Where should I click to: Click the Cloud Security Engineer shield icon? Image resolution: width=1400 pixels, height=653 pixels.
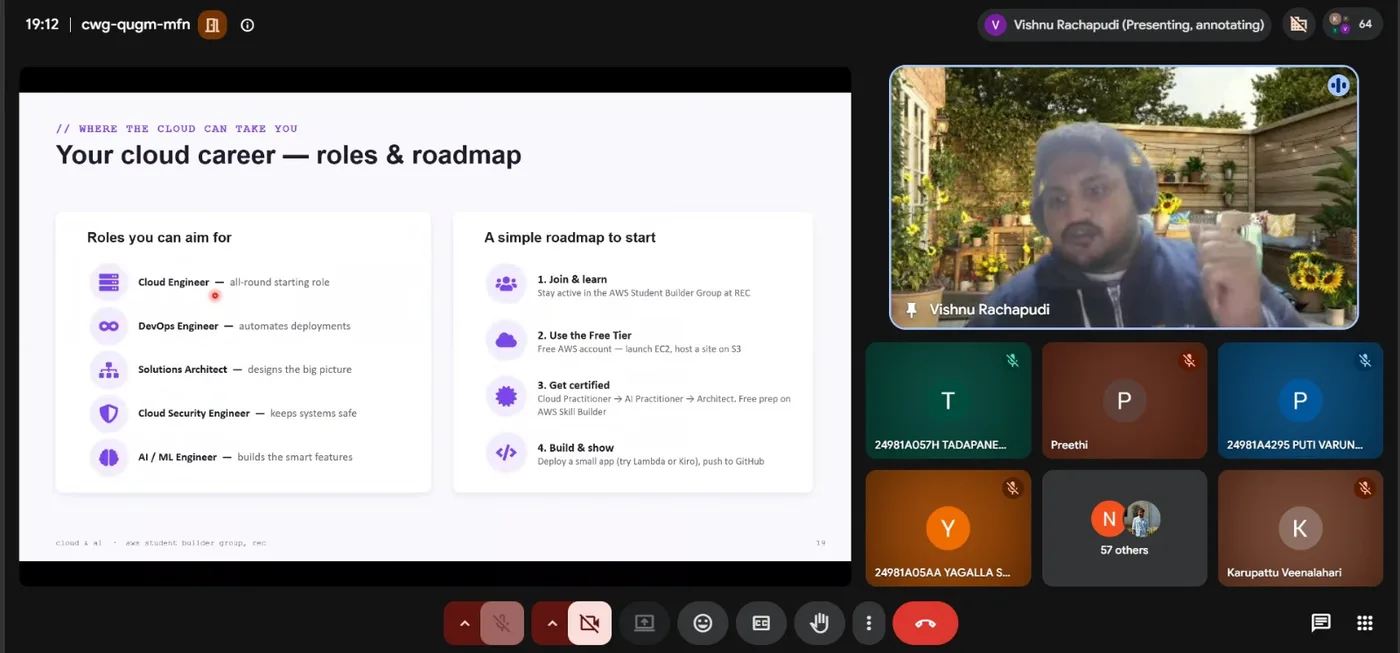[109, 413]
